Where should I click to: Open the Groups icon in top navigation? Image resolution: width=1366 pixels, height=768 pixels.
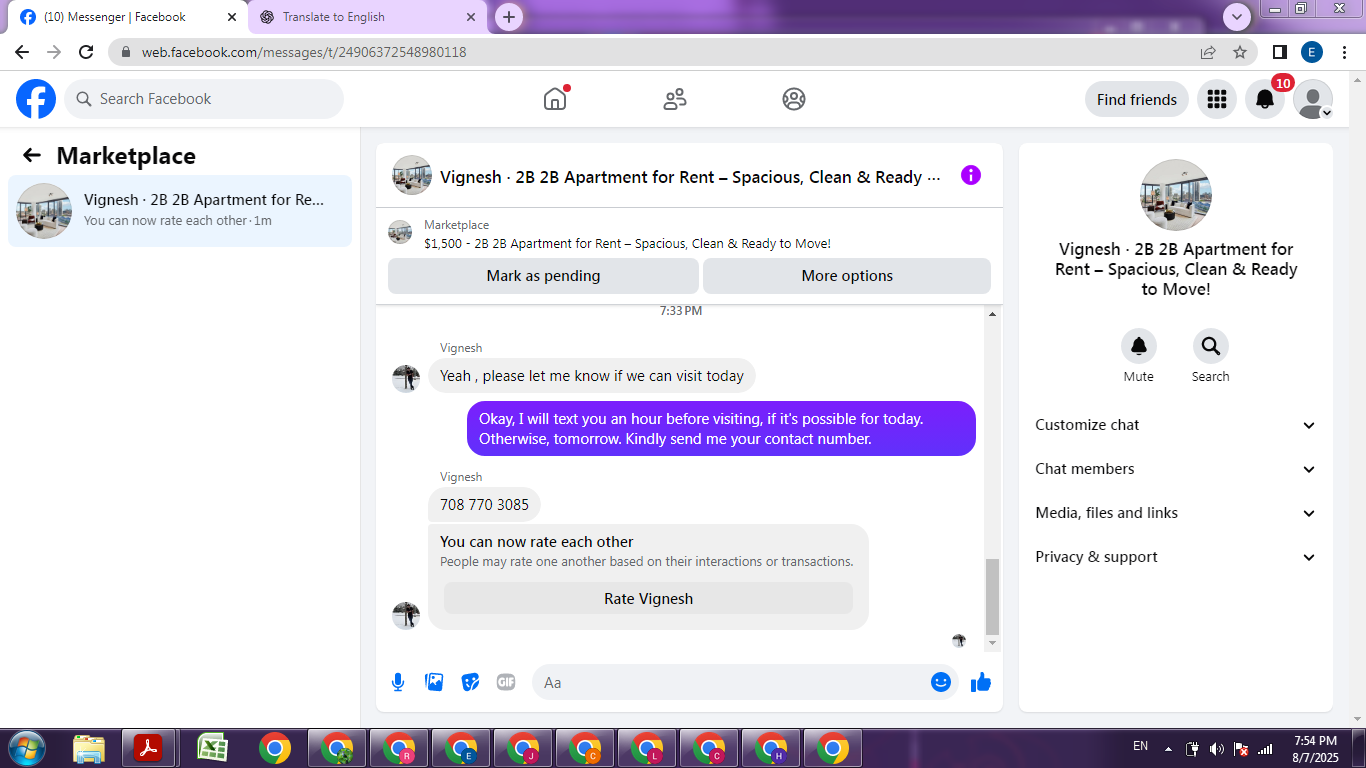tap(794, 99)
